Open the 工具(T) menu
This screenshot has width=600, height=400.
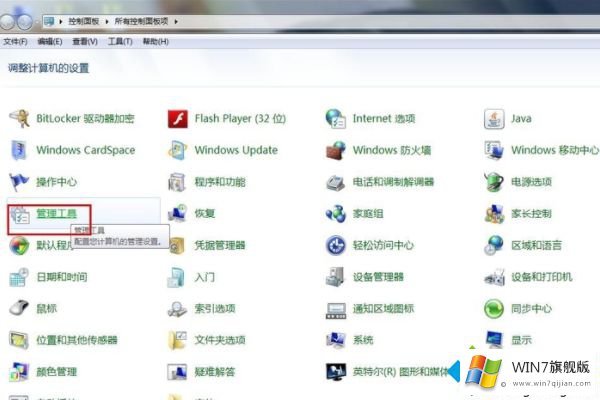coord(120,41)
